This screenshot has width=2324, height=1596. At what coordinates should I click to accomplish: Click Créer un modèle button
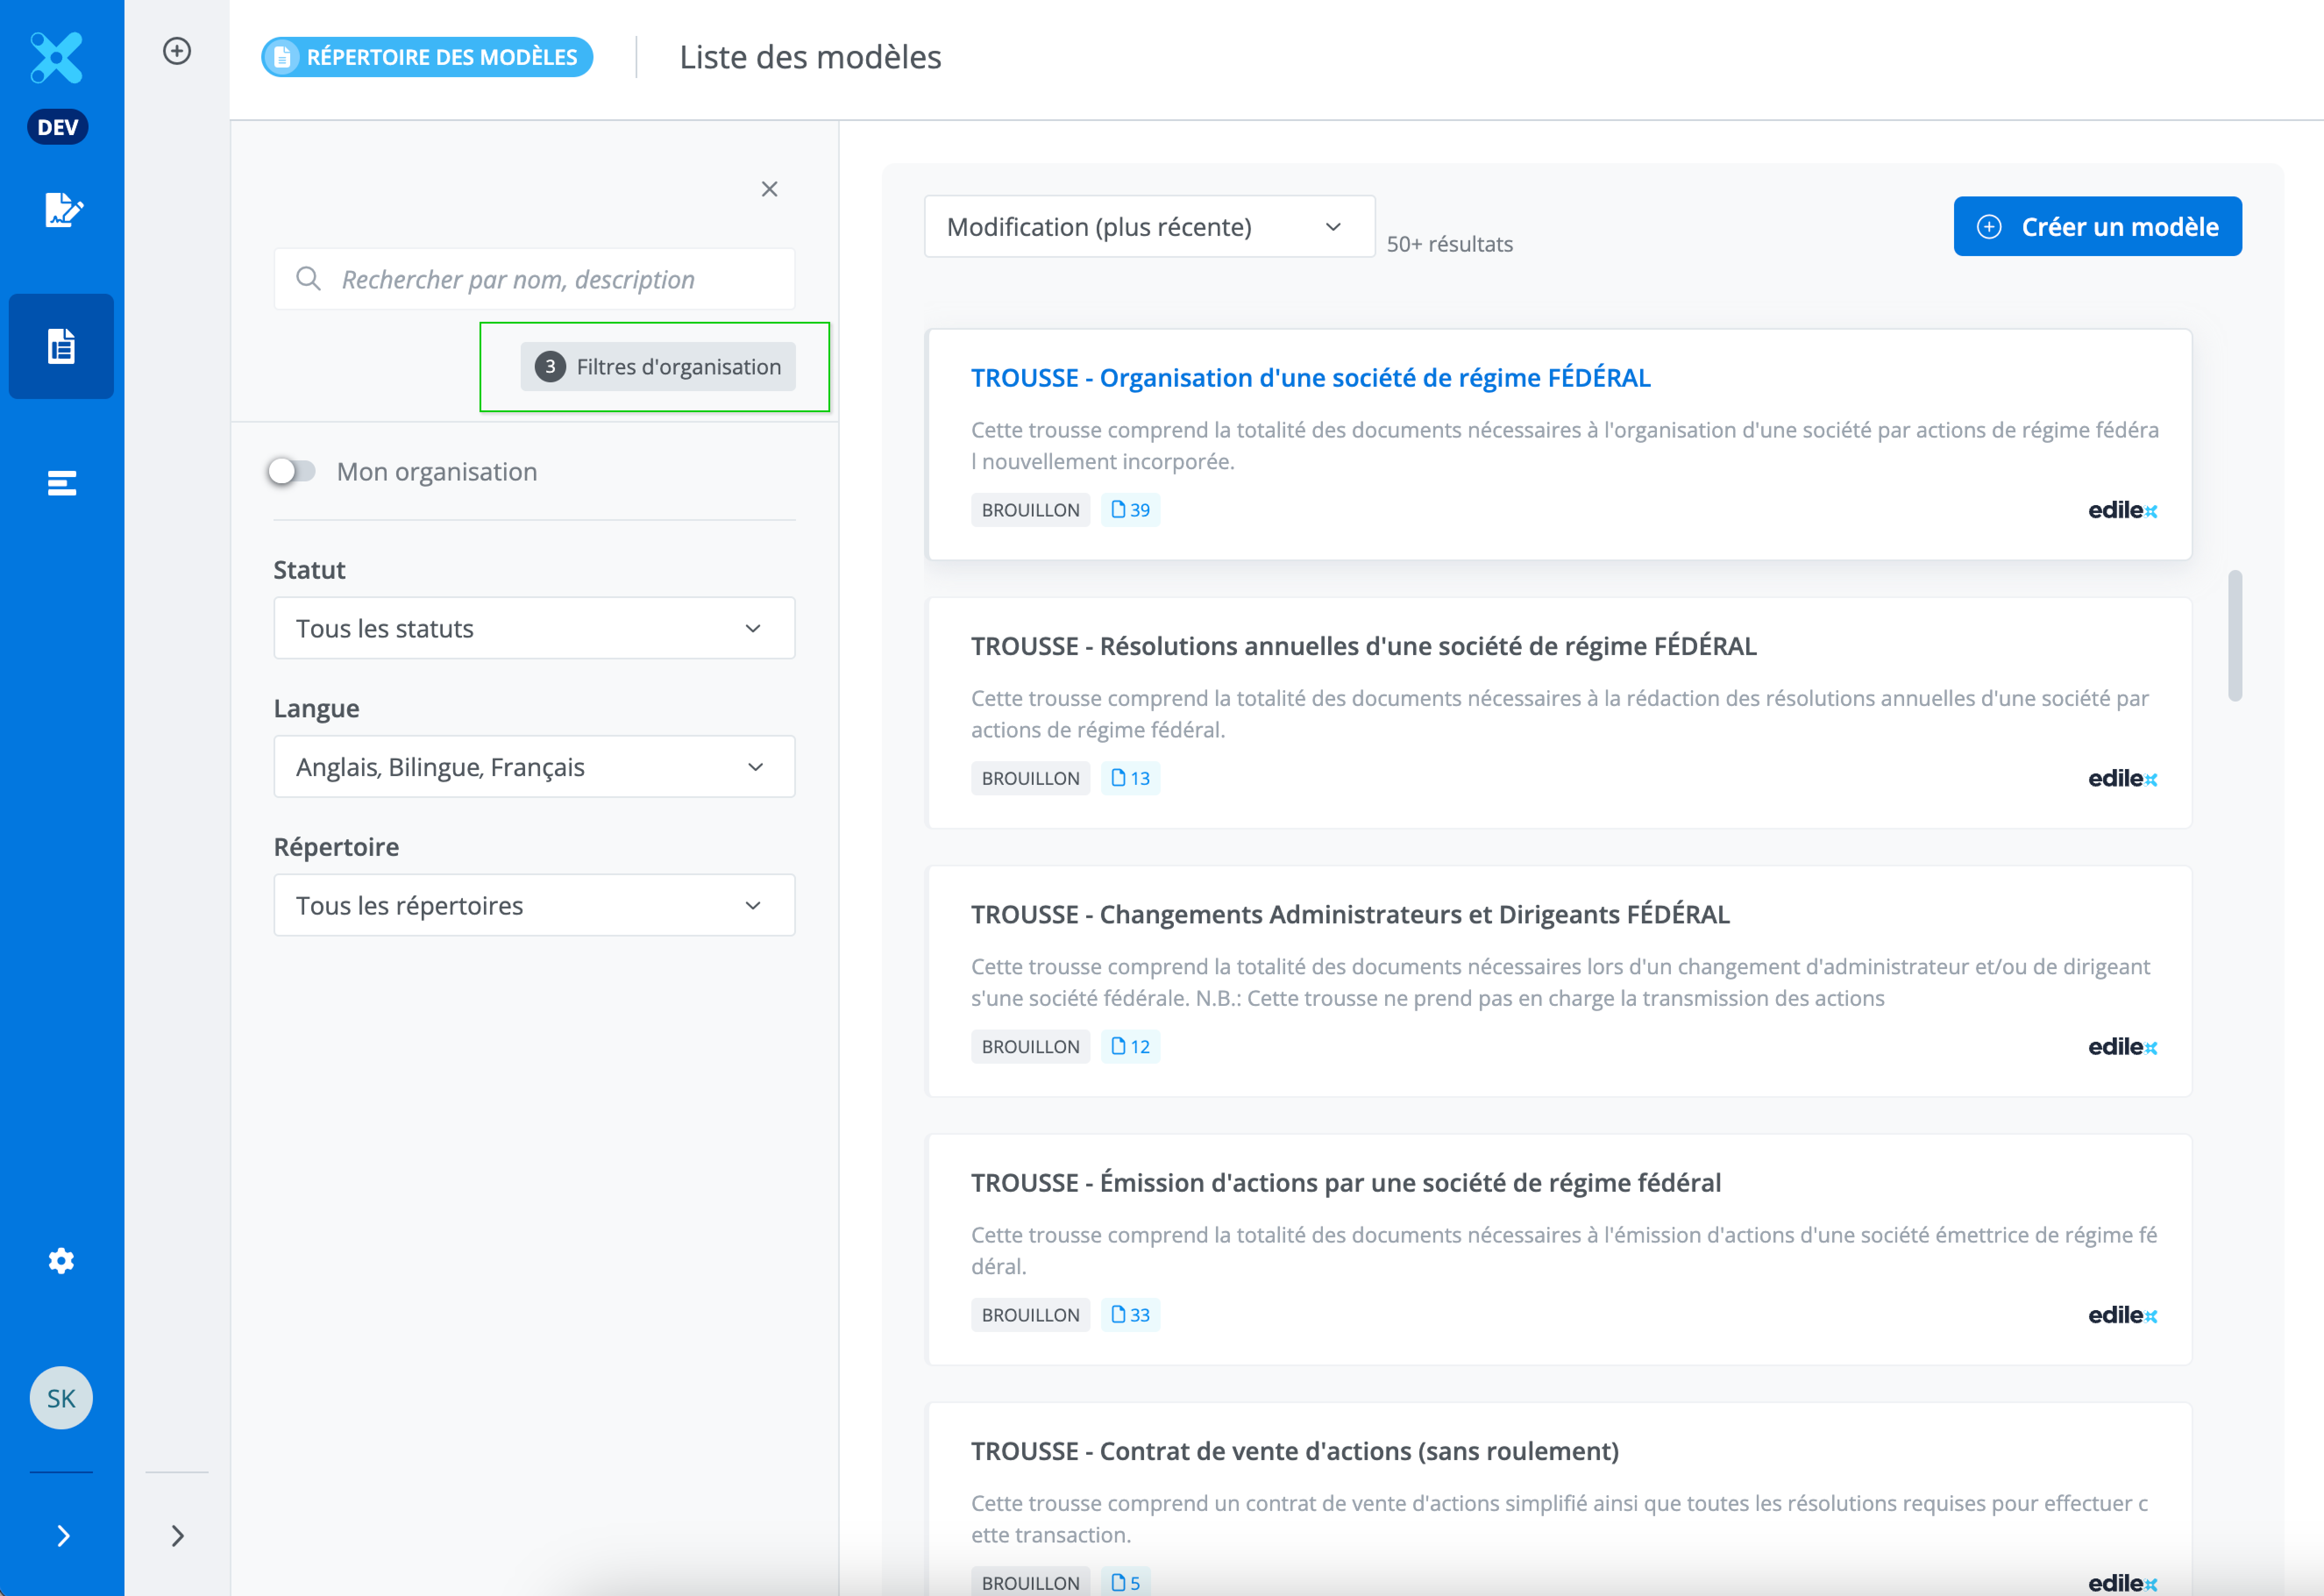[2097, 227]
